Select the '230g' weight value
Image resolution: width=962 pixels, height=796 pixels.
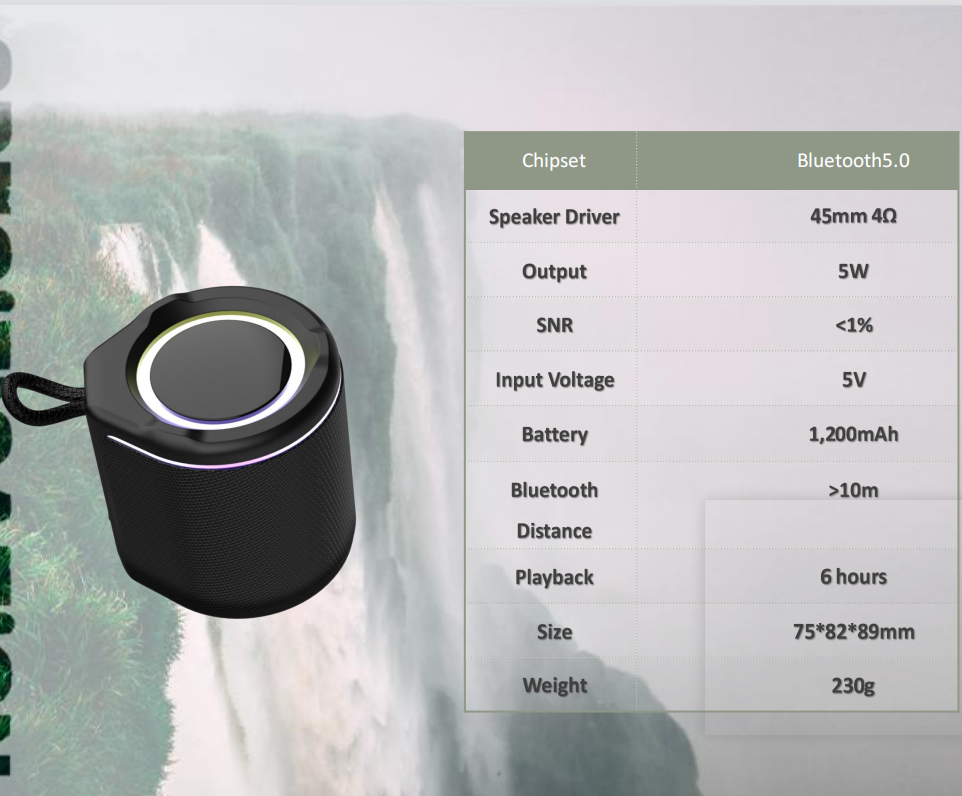coord(853,685)
